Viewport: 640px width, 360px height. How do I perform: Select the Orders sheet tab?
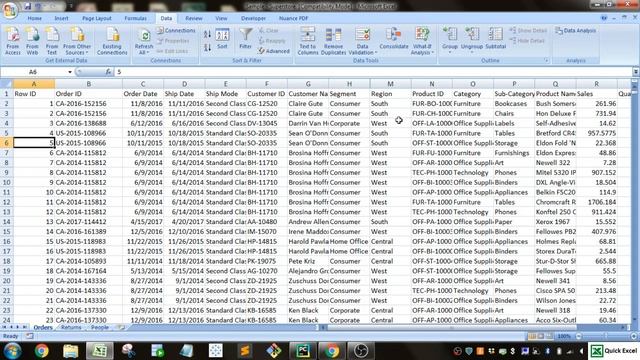pyautogui.click(x=43, y=327)
